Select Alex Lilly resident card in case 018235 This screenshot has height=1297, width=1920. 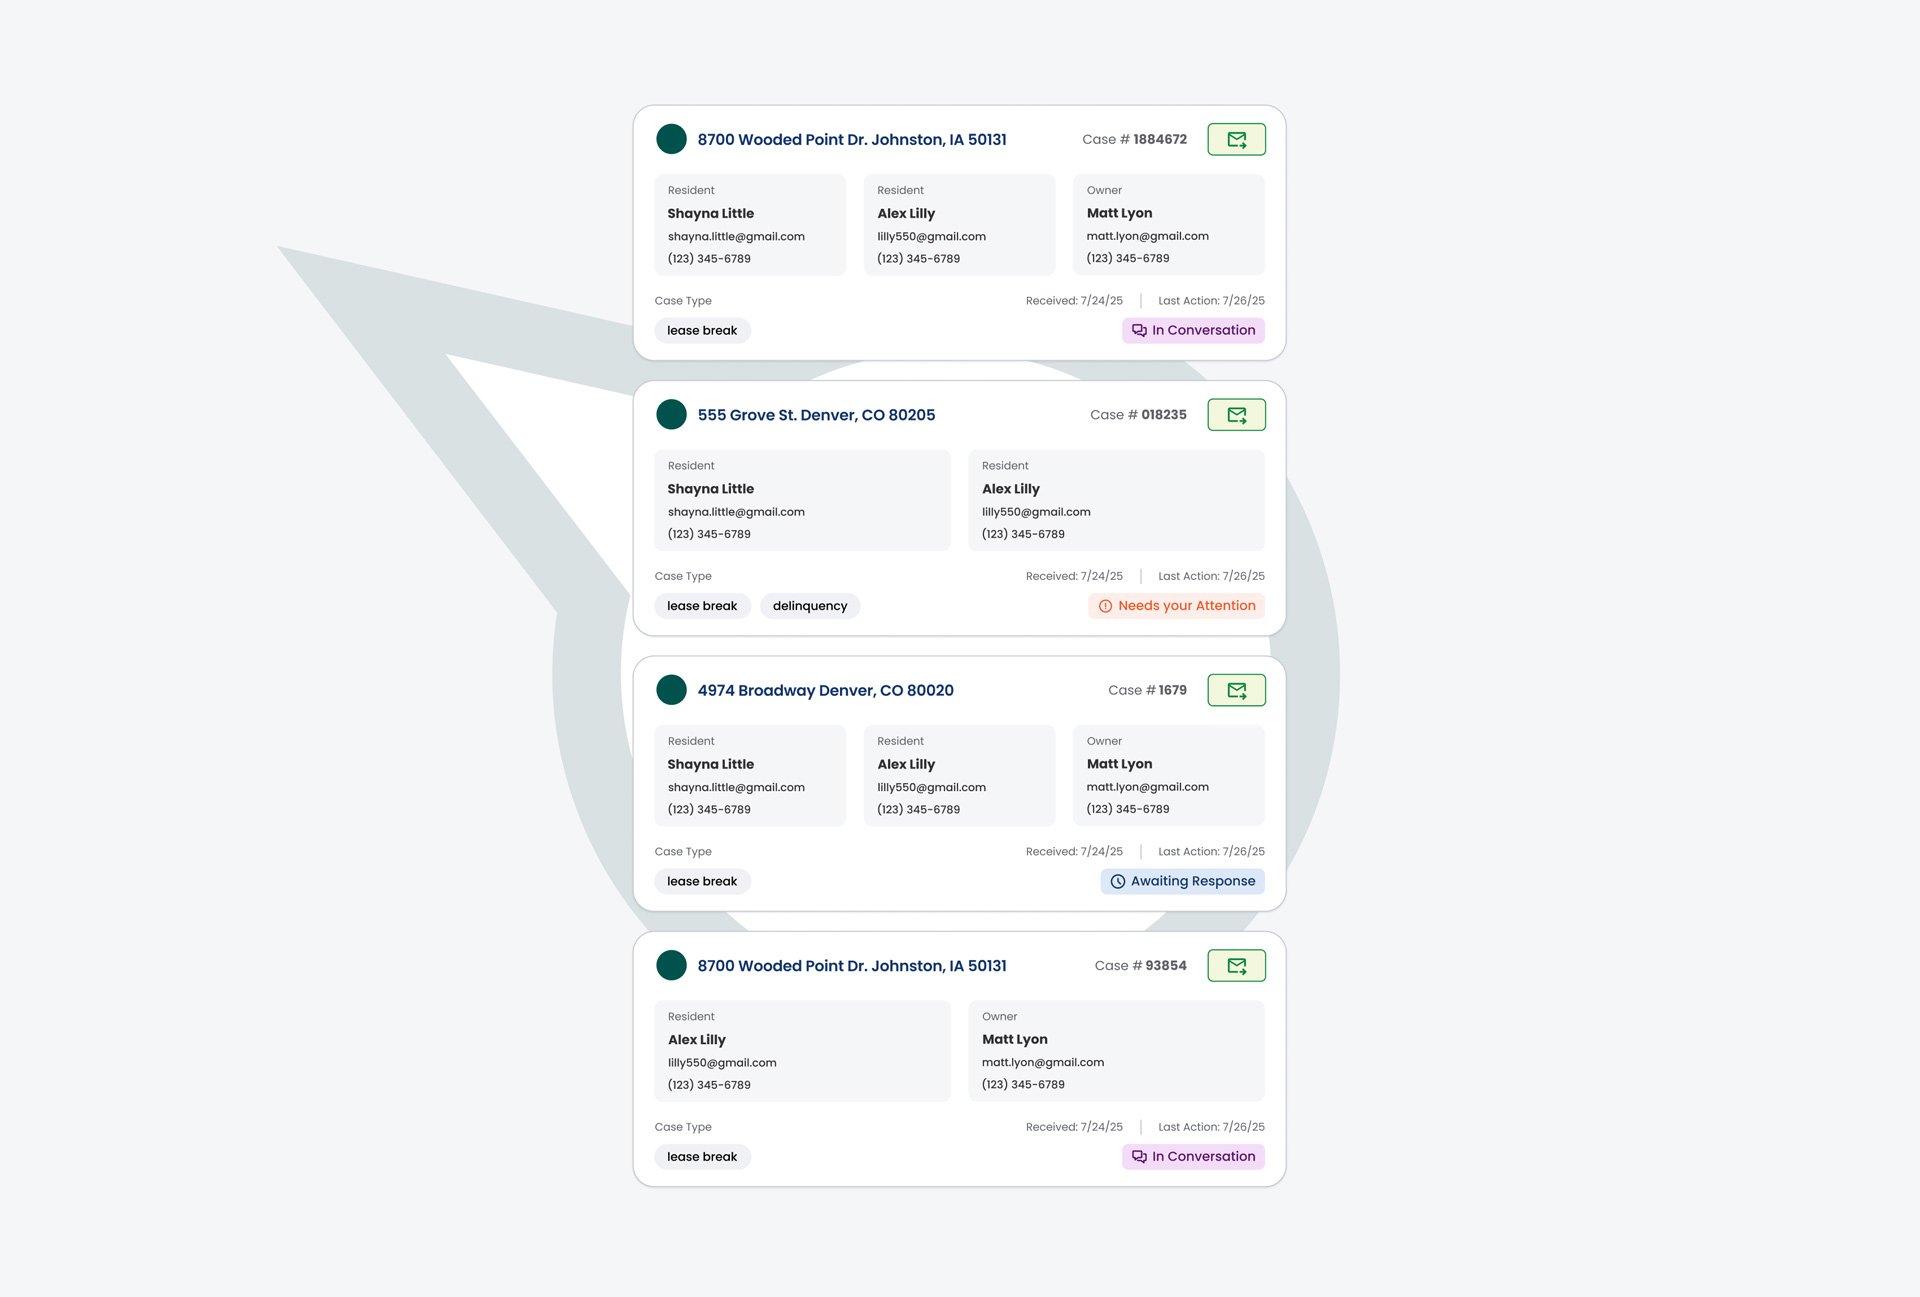click(x=1116, y=500)
